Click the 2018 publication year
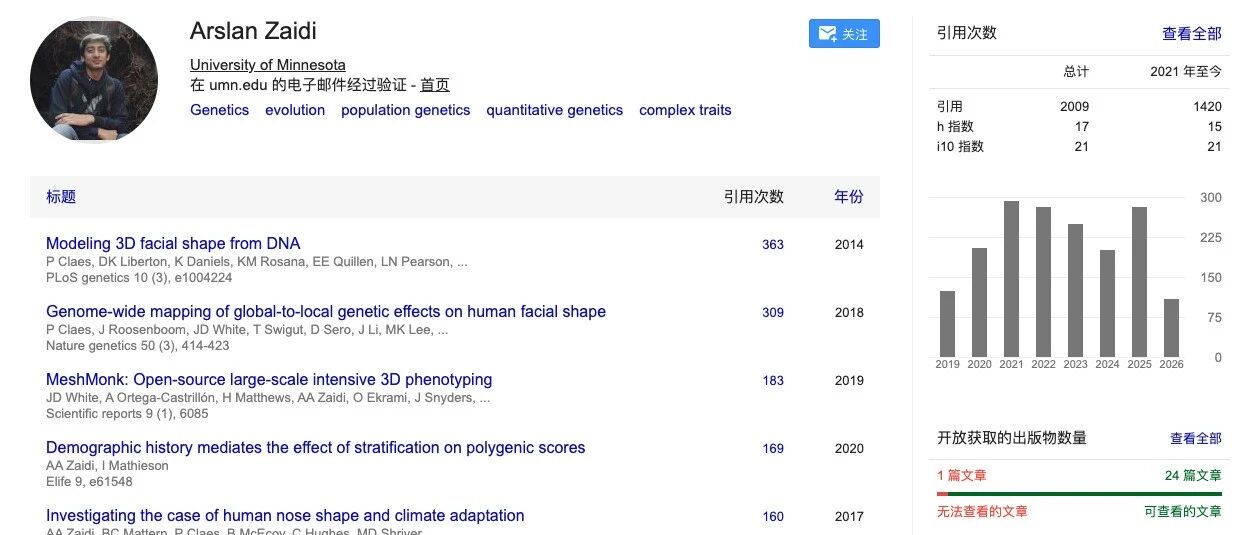The image size is (1256, 535). [849, 312]
